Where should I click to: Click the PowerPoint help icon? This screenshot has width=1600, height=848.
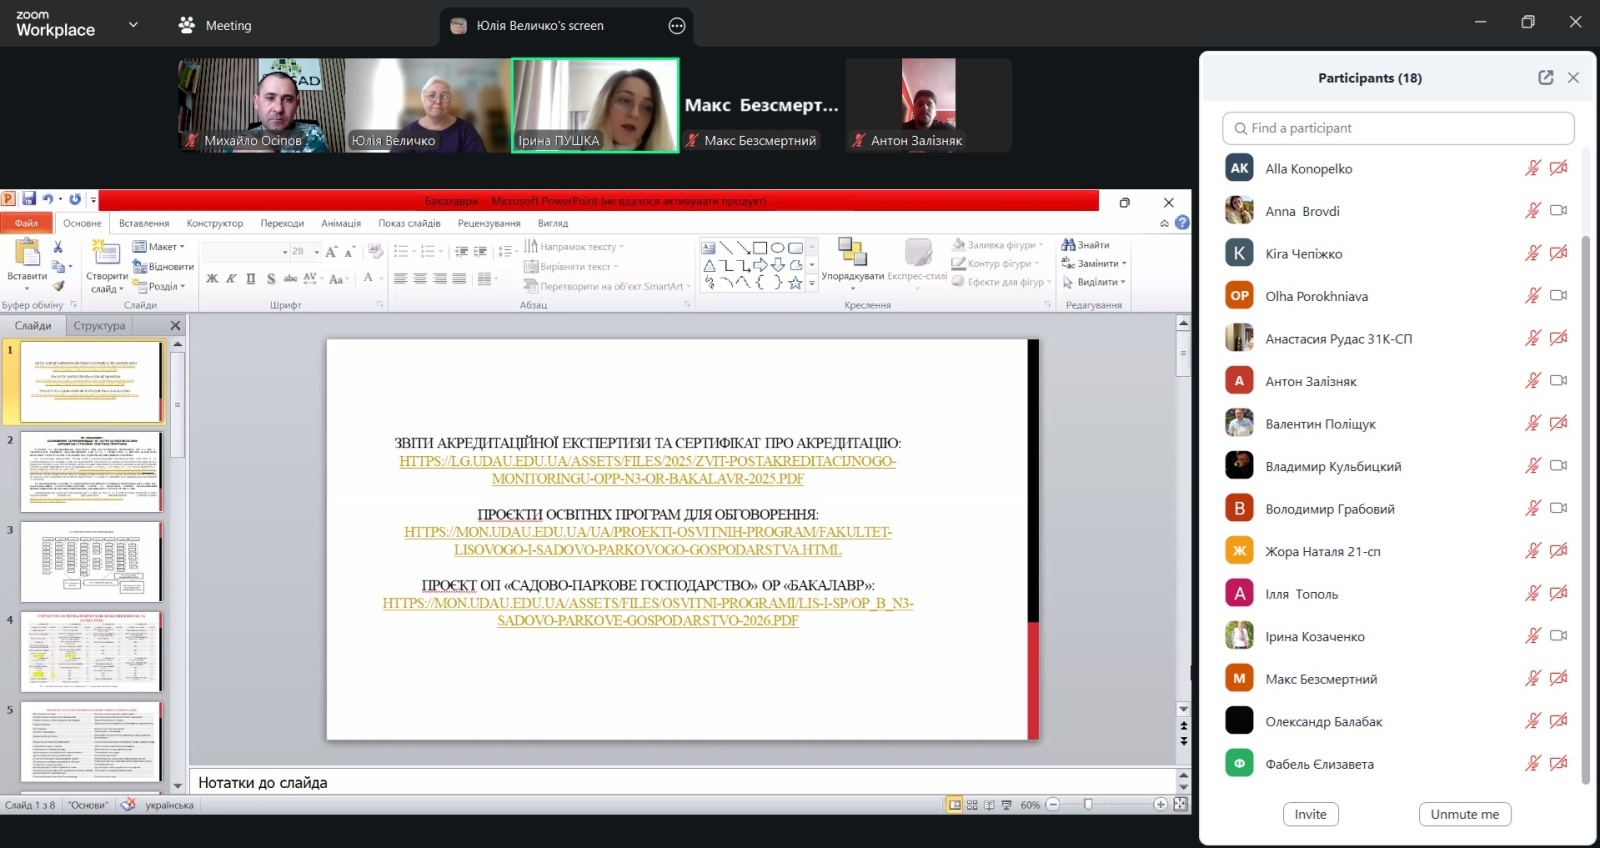click(x=1182, y=223)
